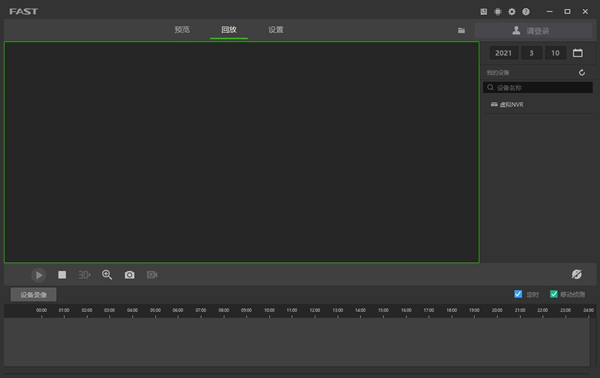The height and width of the screenshot is (378, 600).
Task: Start clip recording with the video camera icon
Action: pos(152,275)
